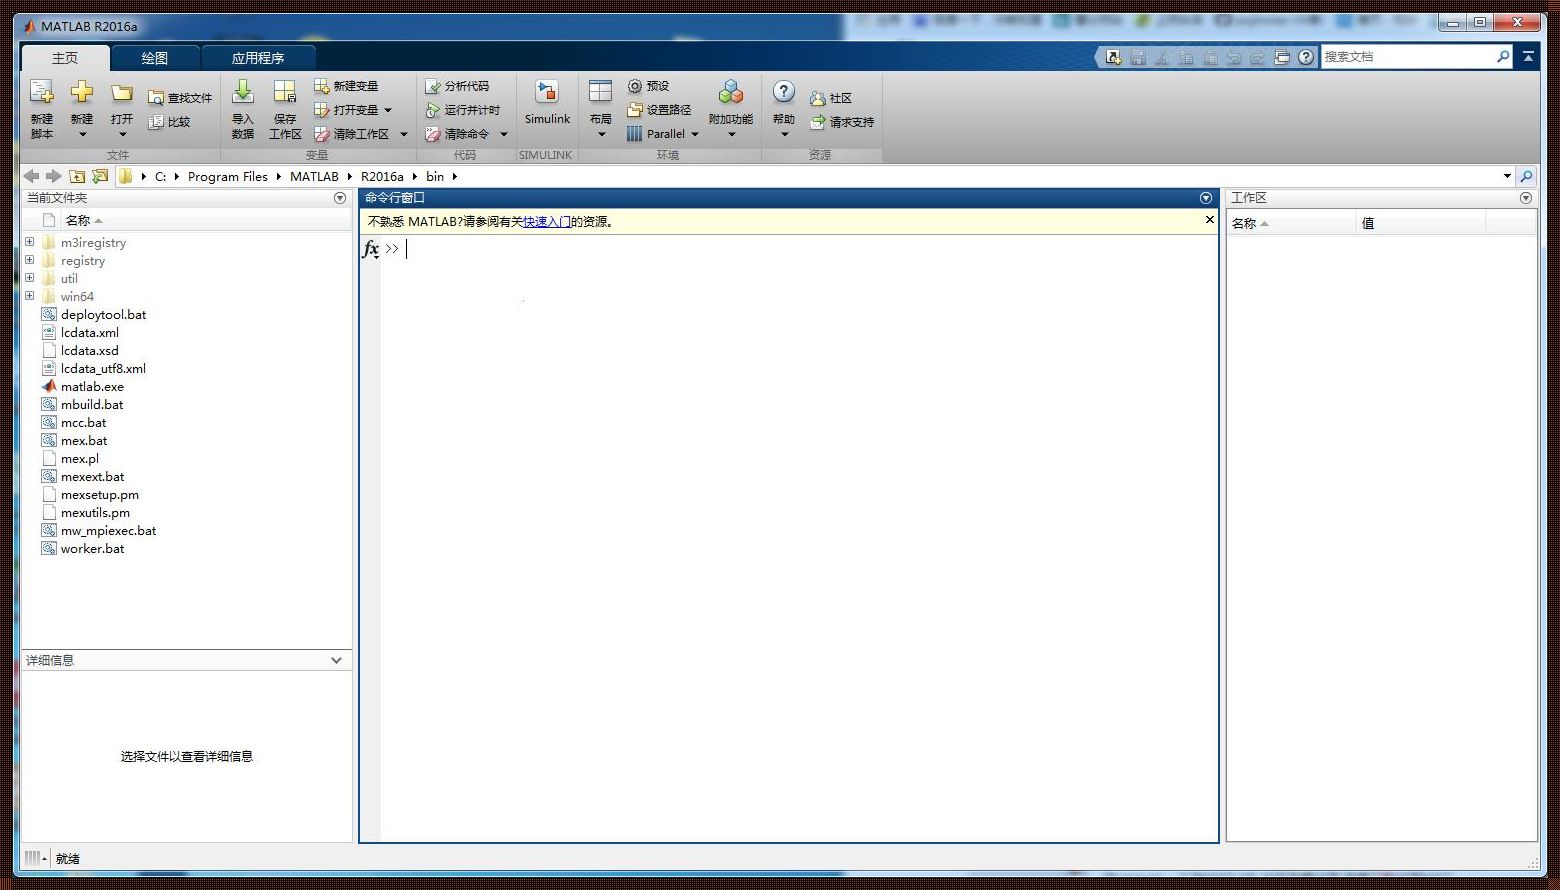Switch to the 主页 (Home) tab
This screenshot has height=890, width=1560.
point(65,58)
